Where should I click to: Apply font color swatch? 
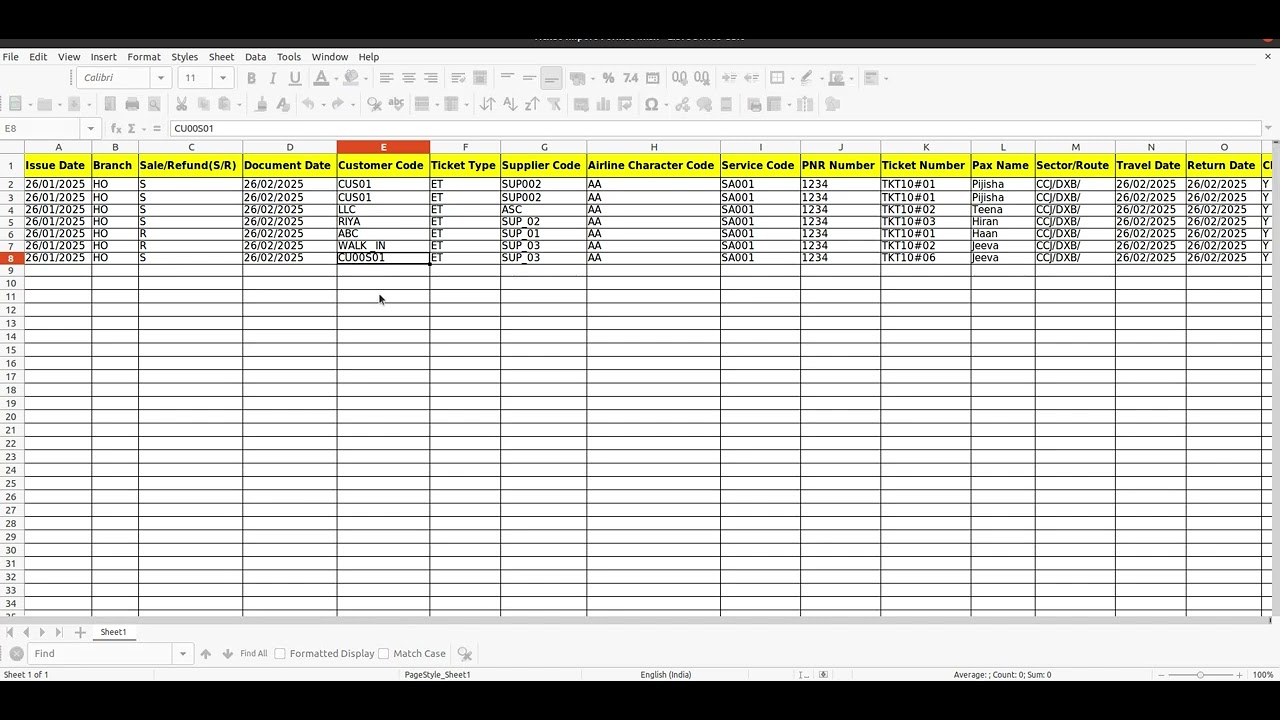(x=321, y=78)
